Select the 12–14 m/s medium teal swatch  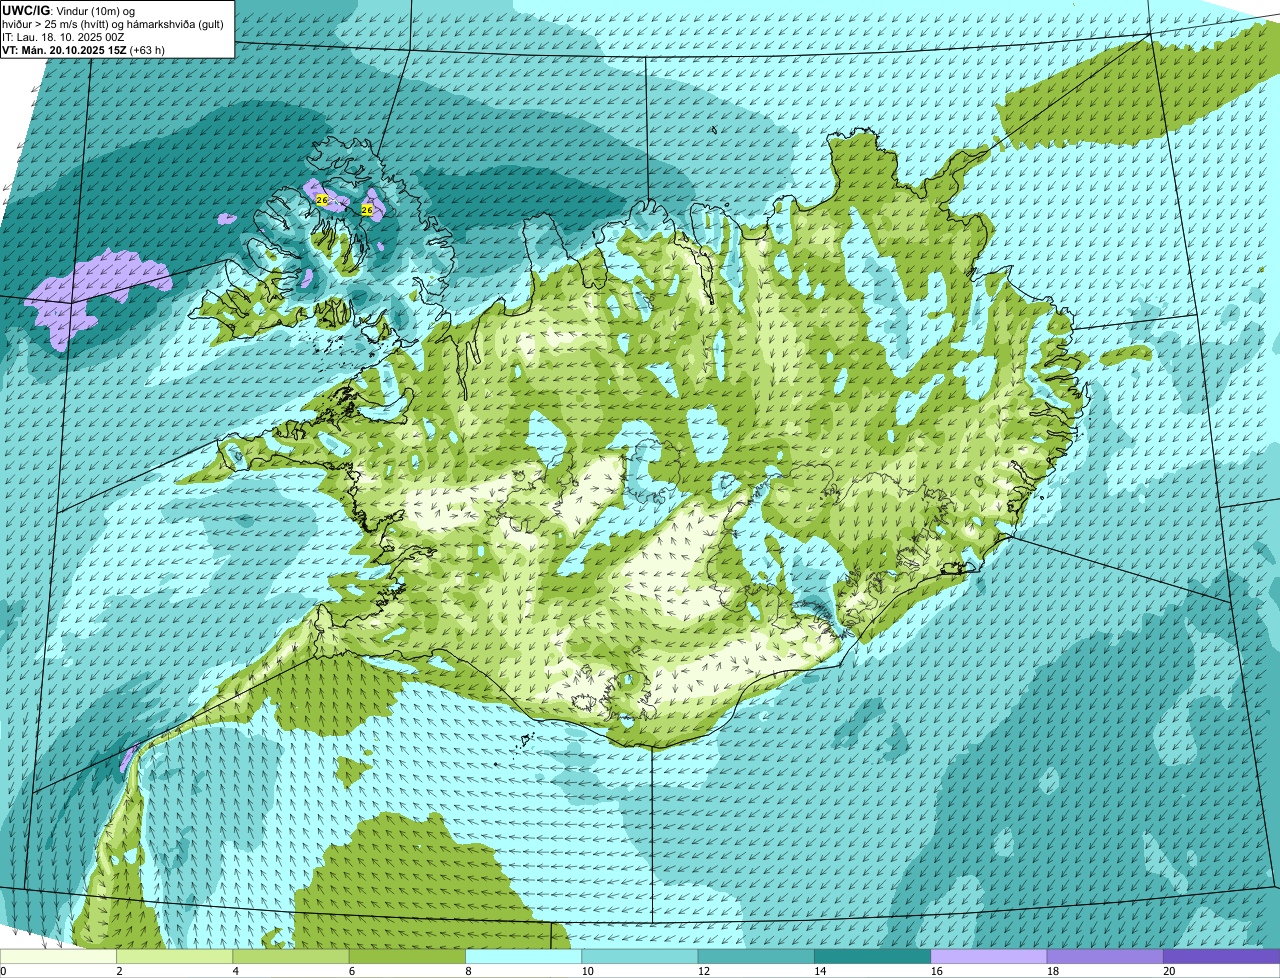click(756, 956)
